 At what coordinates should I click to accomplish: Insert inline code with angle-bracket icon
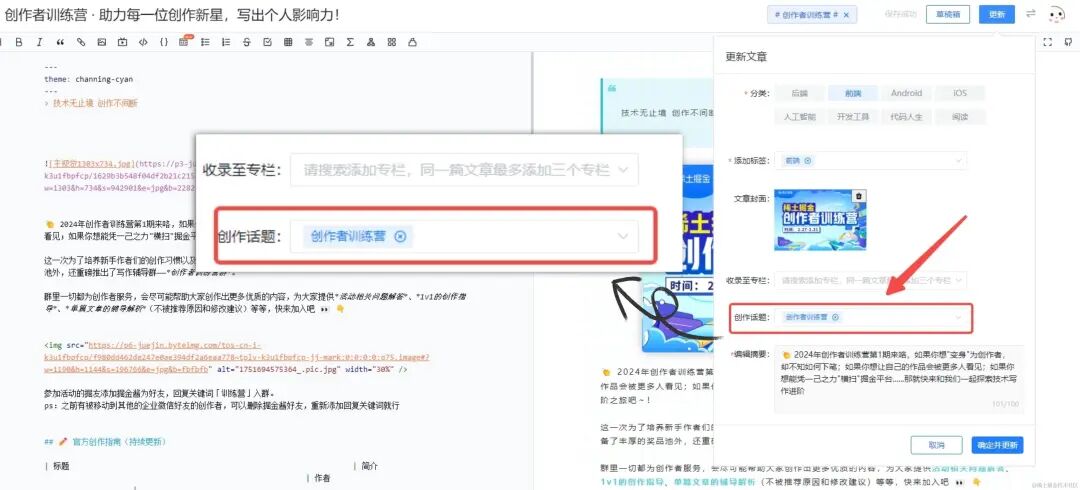[143, 43]
